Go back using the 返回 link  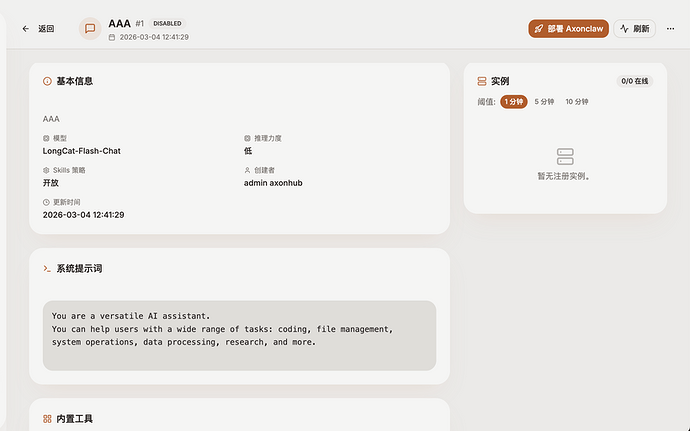[x=46, y=29]
